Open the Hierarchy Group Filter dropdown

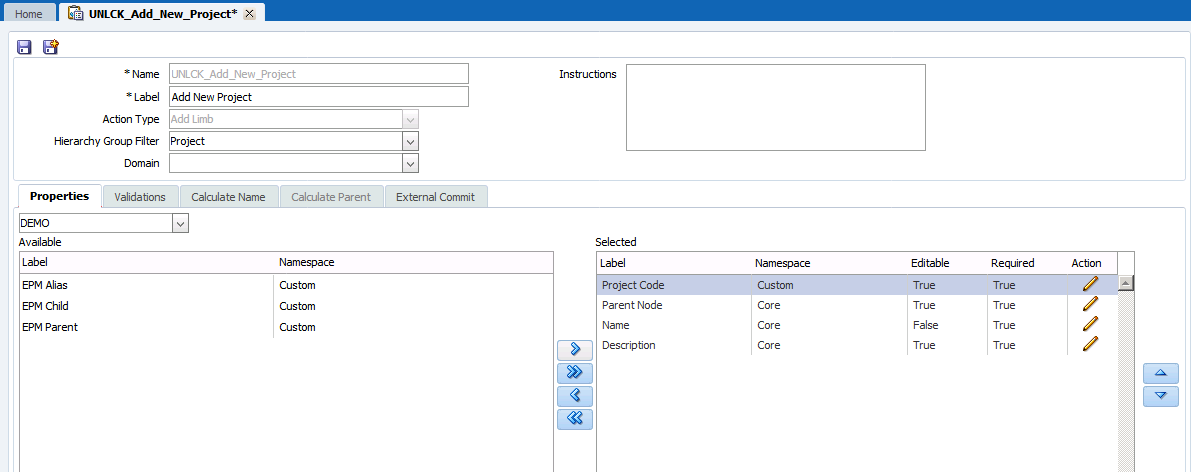(x=410, y=141)
